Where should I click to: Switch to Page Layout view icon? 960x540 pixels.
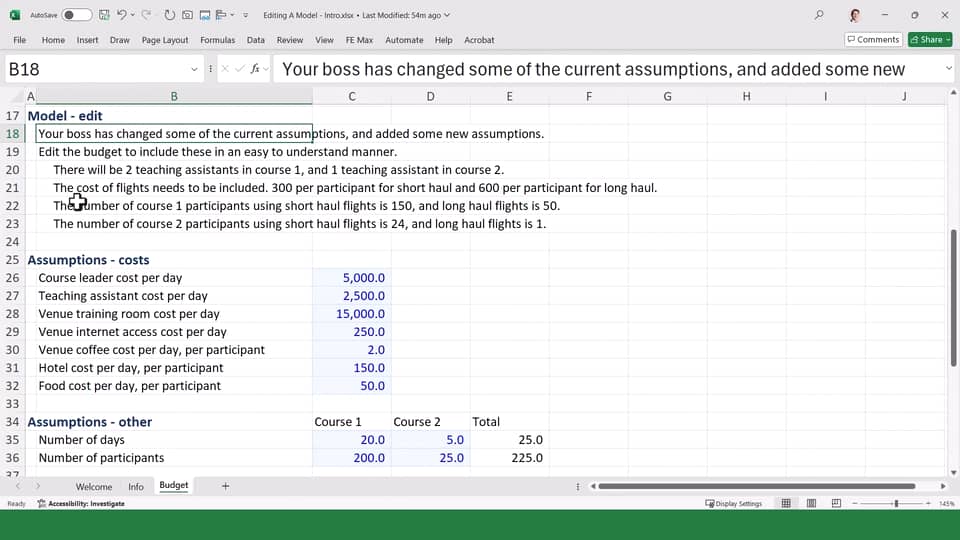[x=811, y=503]
